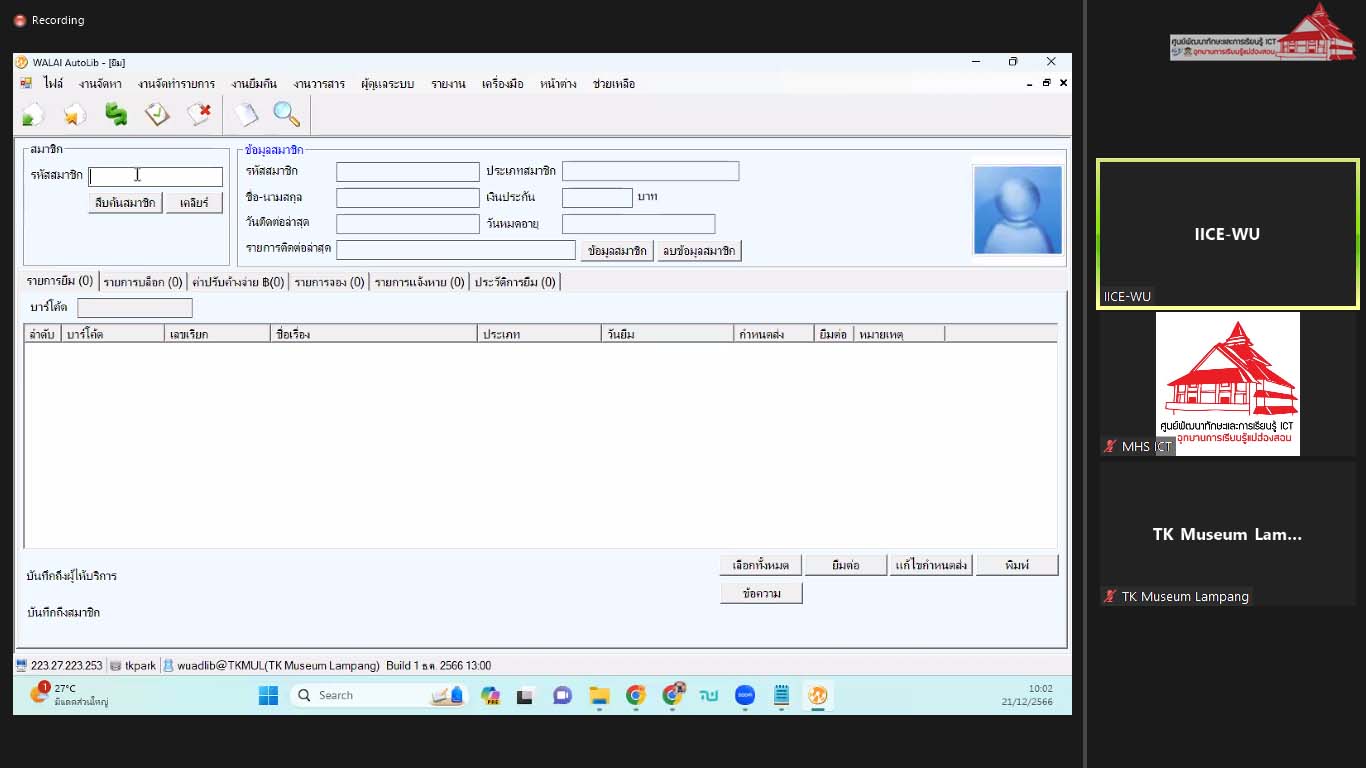The image size is (1366, 768).
Task: Click the member profile photo placeholder
Action: [x=1017, y=210]
